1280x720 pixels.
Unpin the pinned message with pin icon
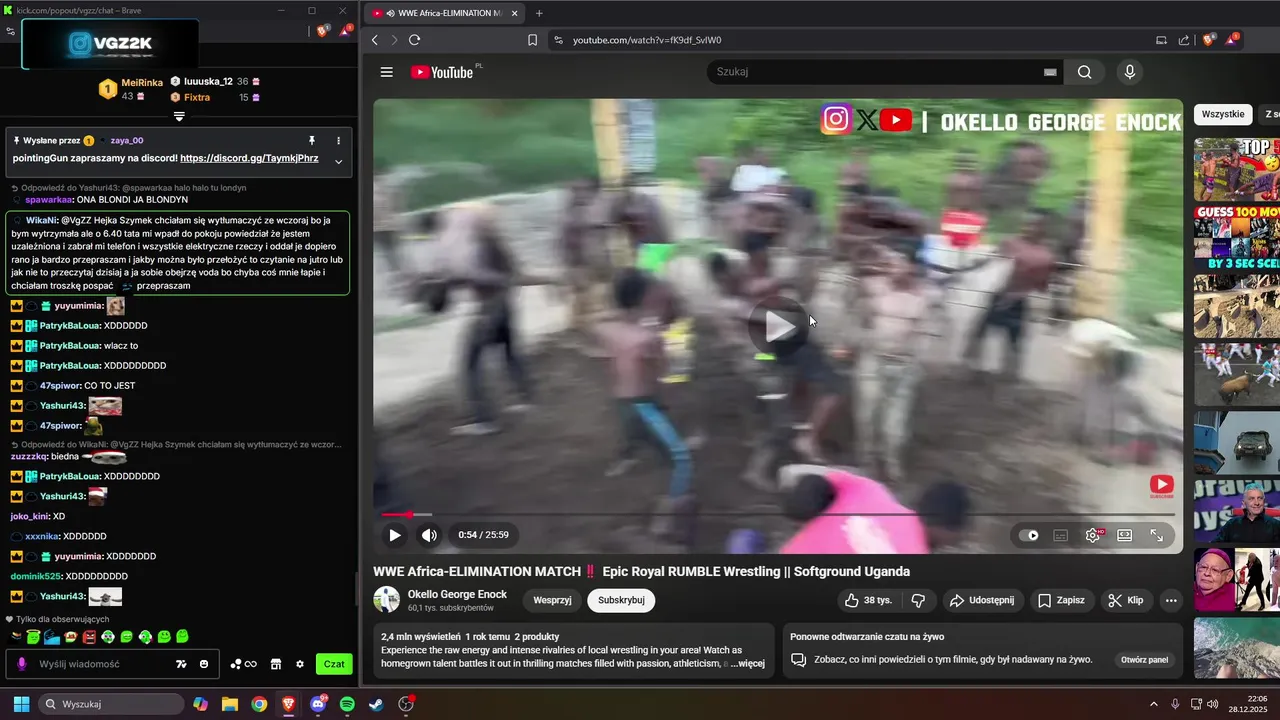coord(312,140)
